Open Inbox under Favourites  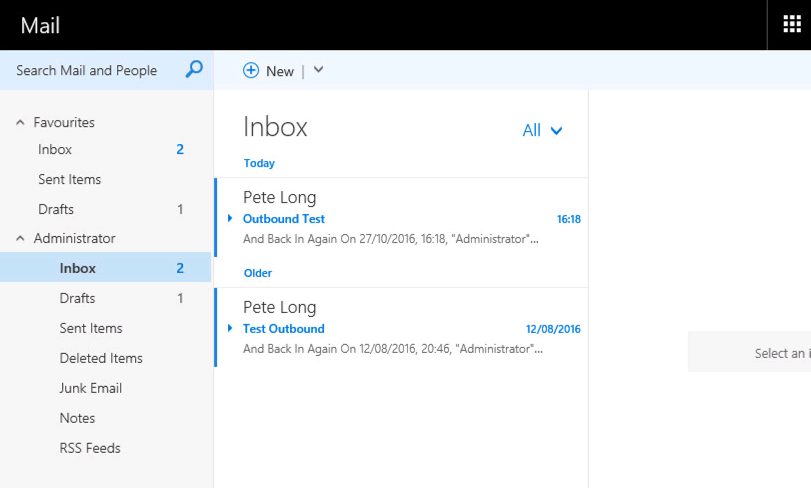click(x=55, y=149)
